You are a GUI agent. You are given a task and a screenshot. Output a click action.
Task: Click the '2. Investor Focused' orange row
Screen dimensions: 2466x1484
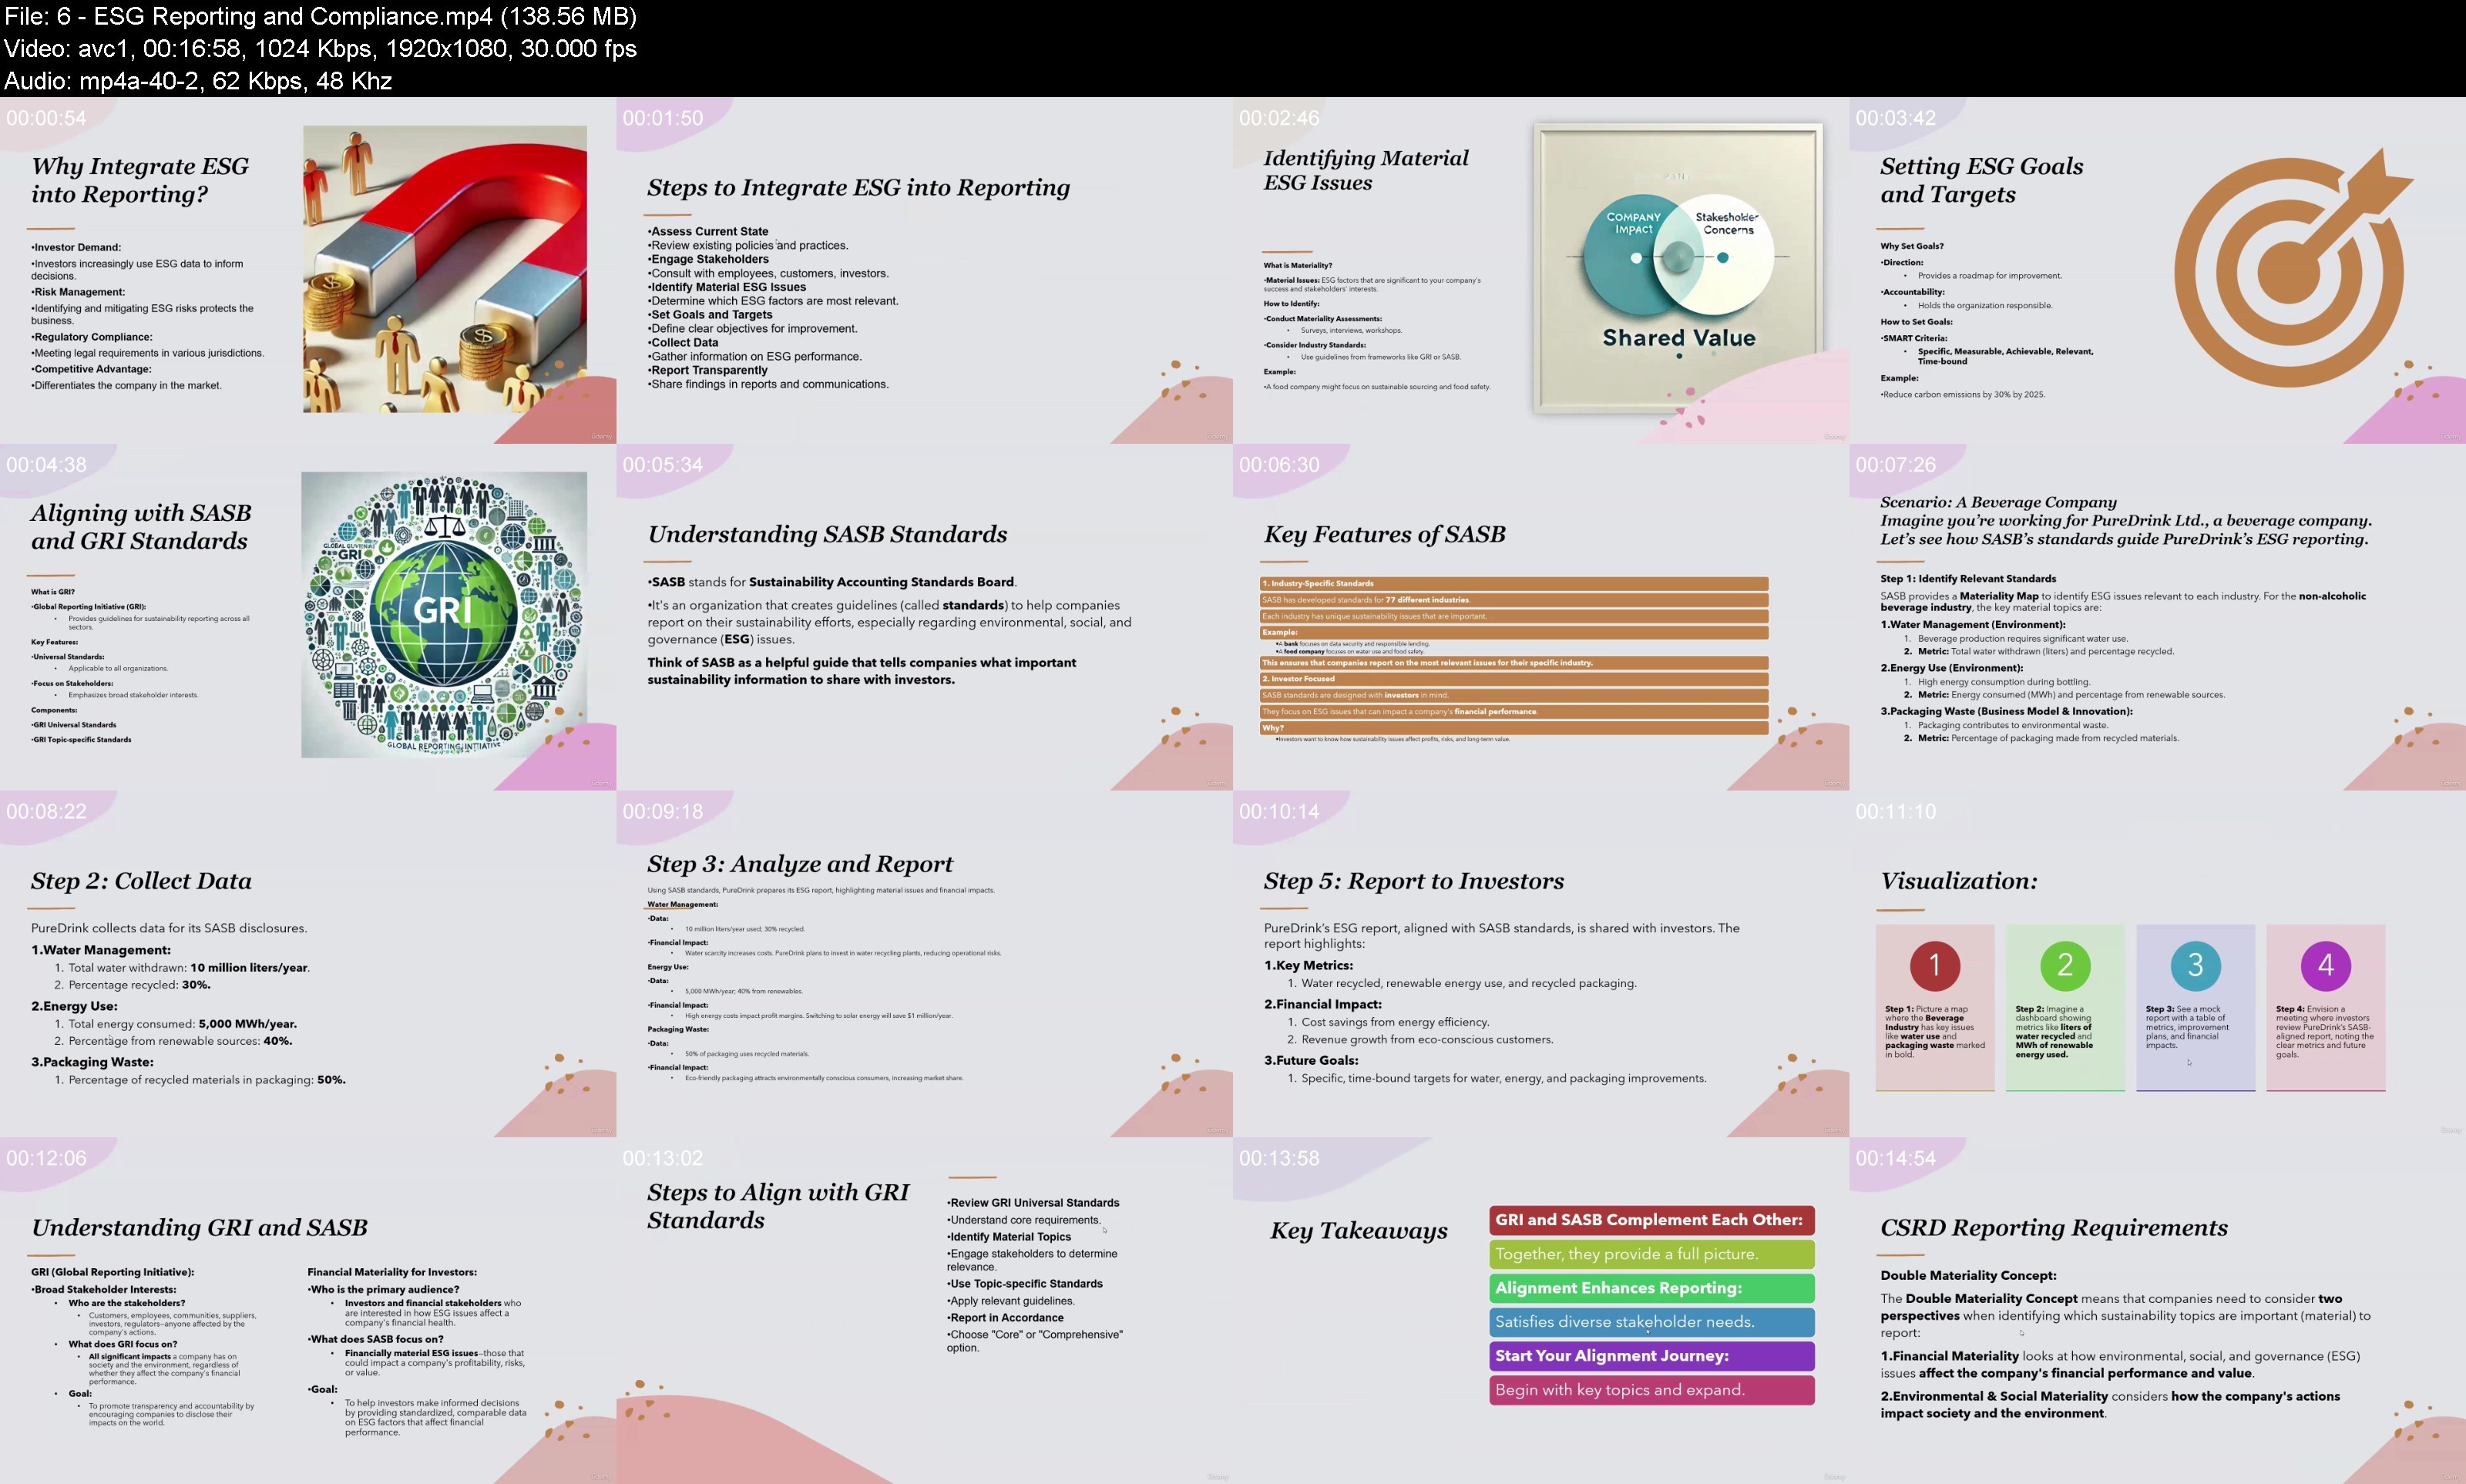1514,679
